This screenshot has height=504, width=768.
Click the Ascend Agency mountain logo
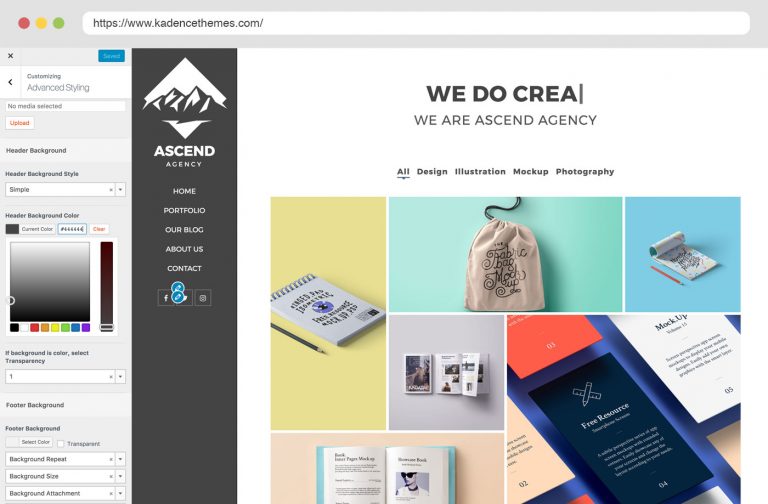pos(185,113)
